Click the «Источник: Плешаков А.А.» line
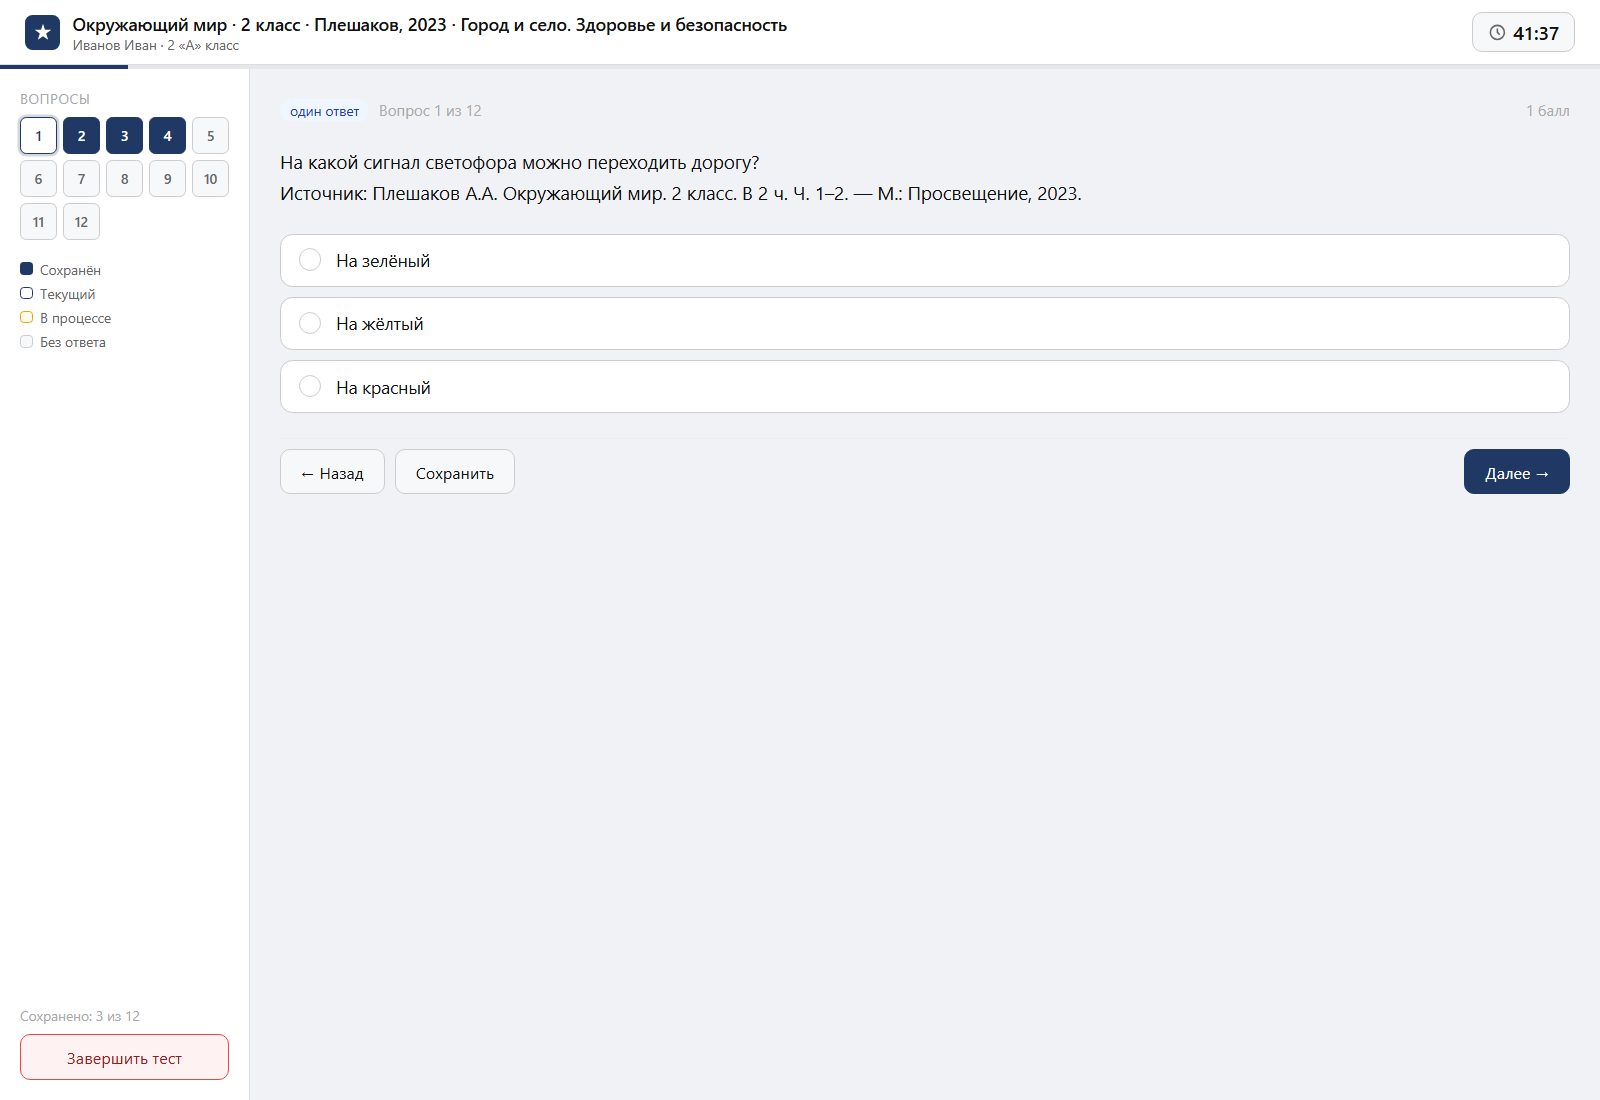Image resolution: width=1600 pixels, height=1100 pixels. (681, 194)
